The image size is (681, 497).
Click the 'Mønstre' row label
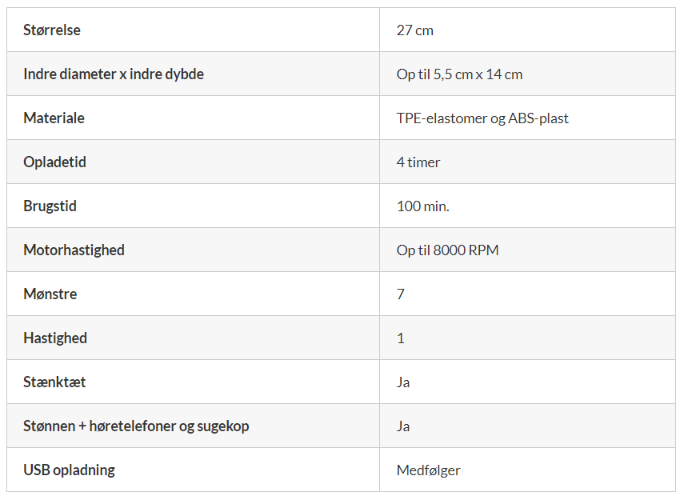(x=50, y=294)
